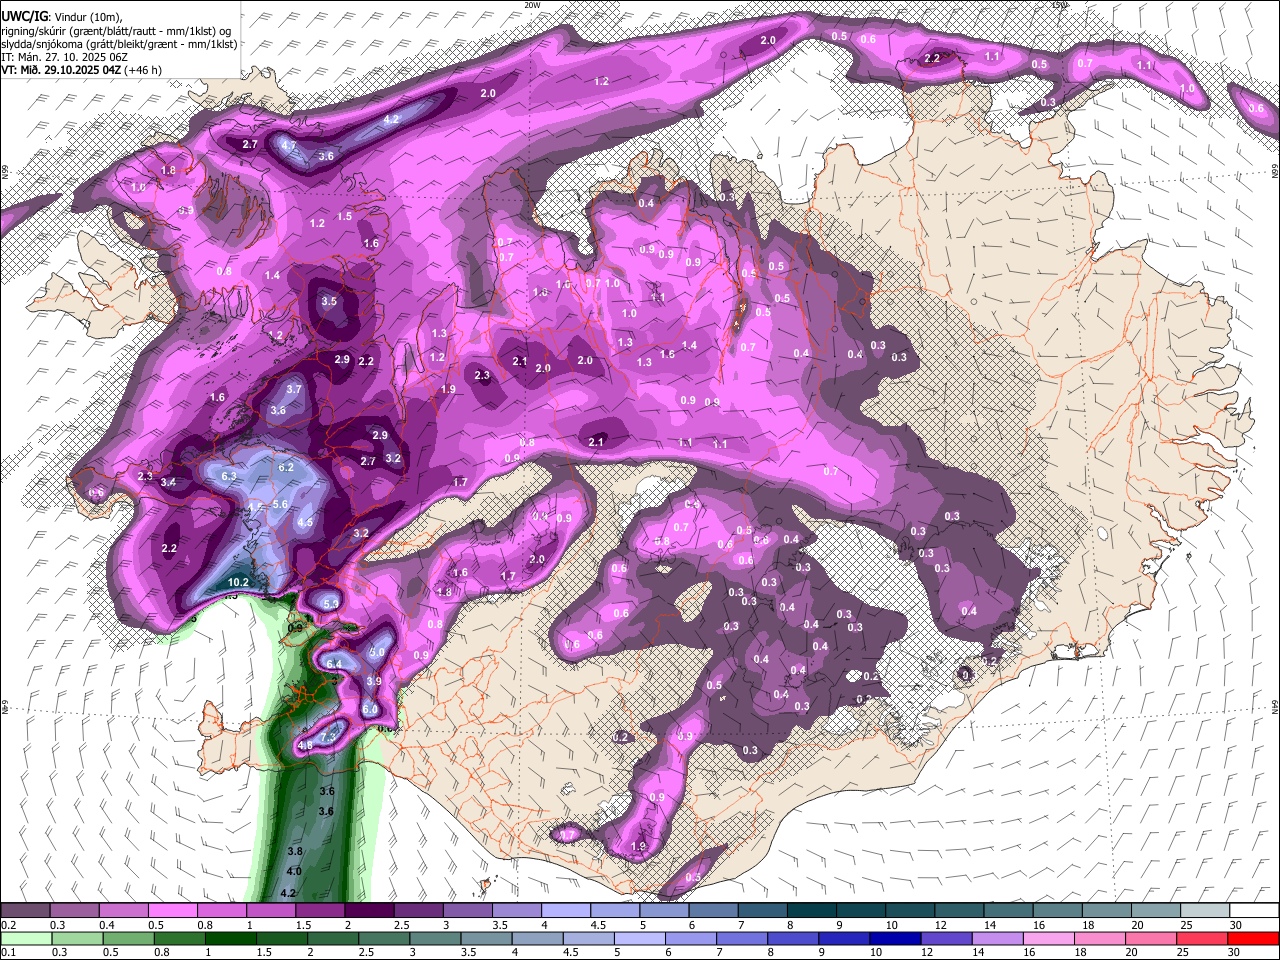Select grey-blue 3.5 swatch in rain legend
The height and width of the screenshot is (960, 1280).
click(487, 938)
